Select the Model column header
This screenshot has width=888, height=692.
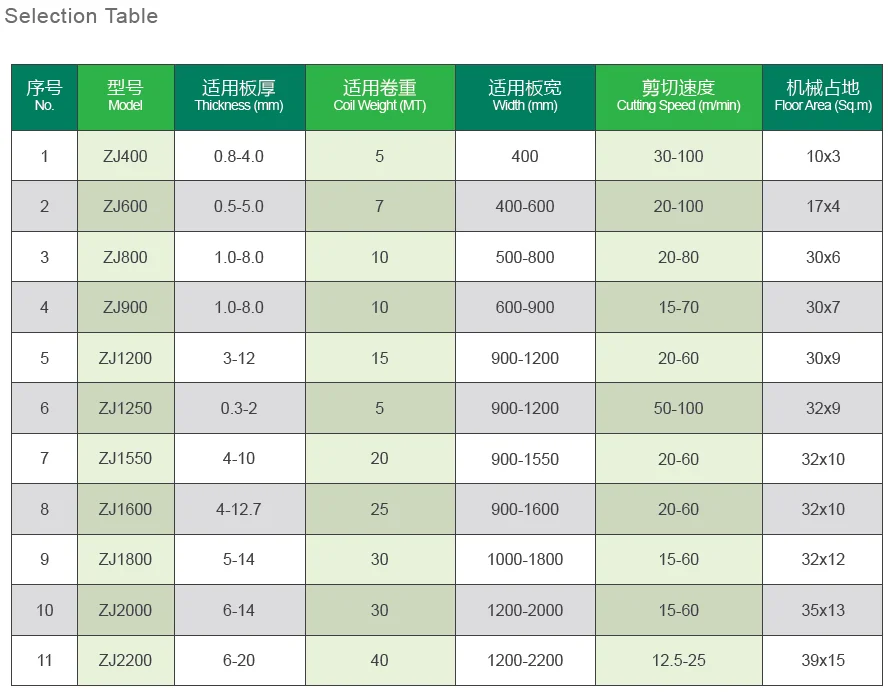(125, 96)
